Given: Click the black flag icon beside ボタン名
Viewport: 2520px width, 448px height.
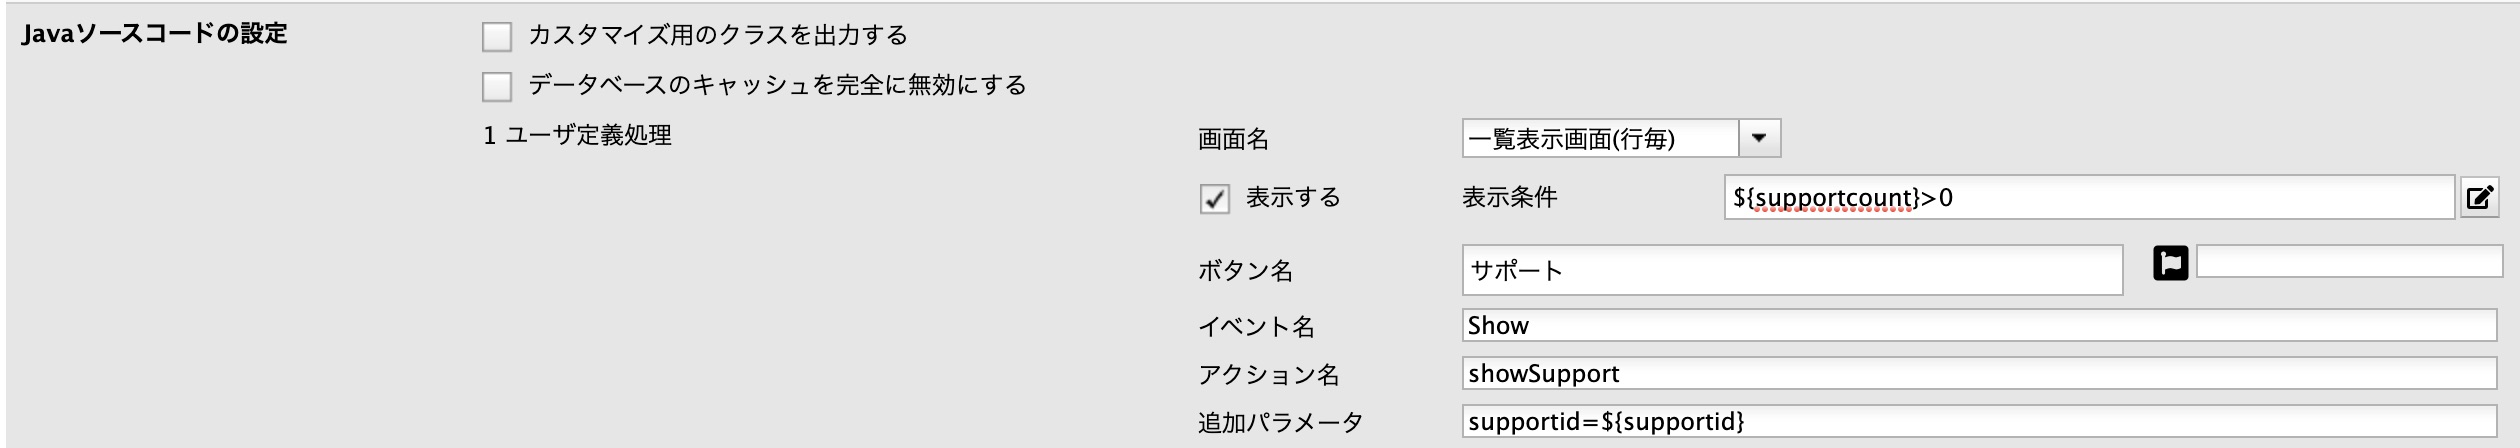Looking at the screenshot, I should tap(2170, 264).
